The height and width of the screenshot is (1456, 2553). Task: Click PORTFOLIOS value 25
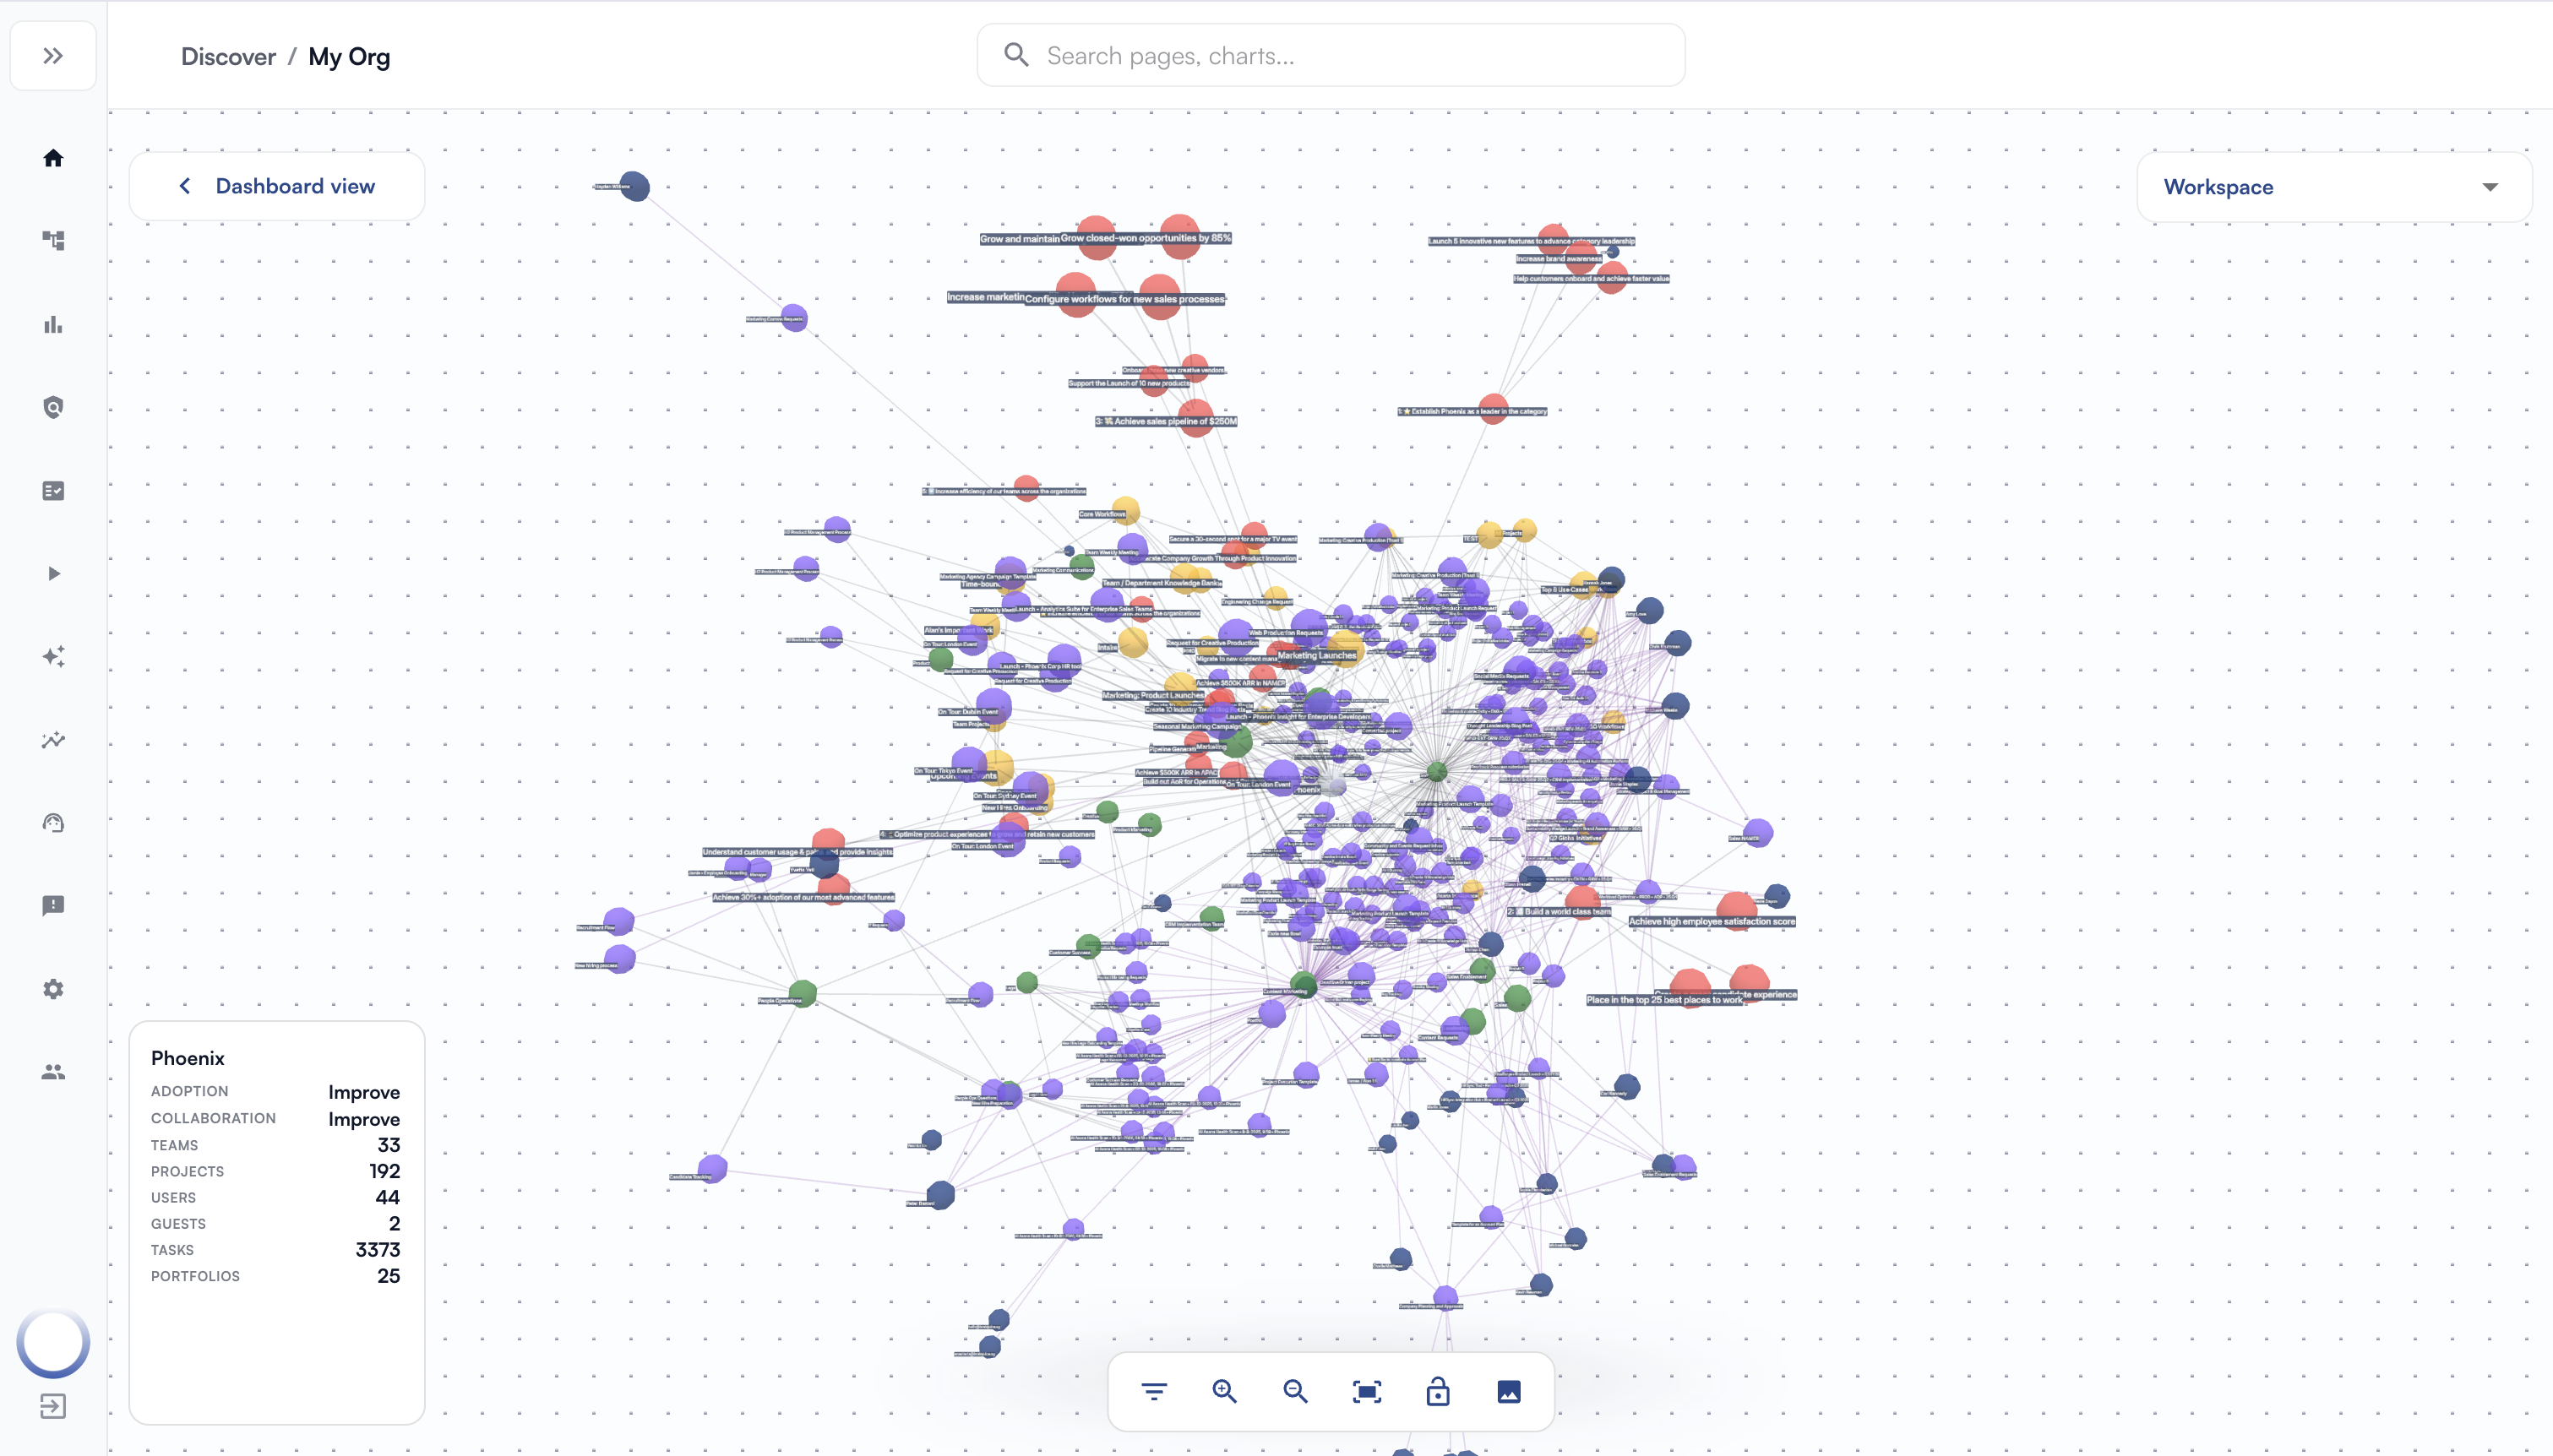[x=389, y=1276]
